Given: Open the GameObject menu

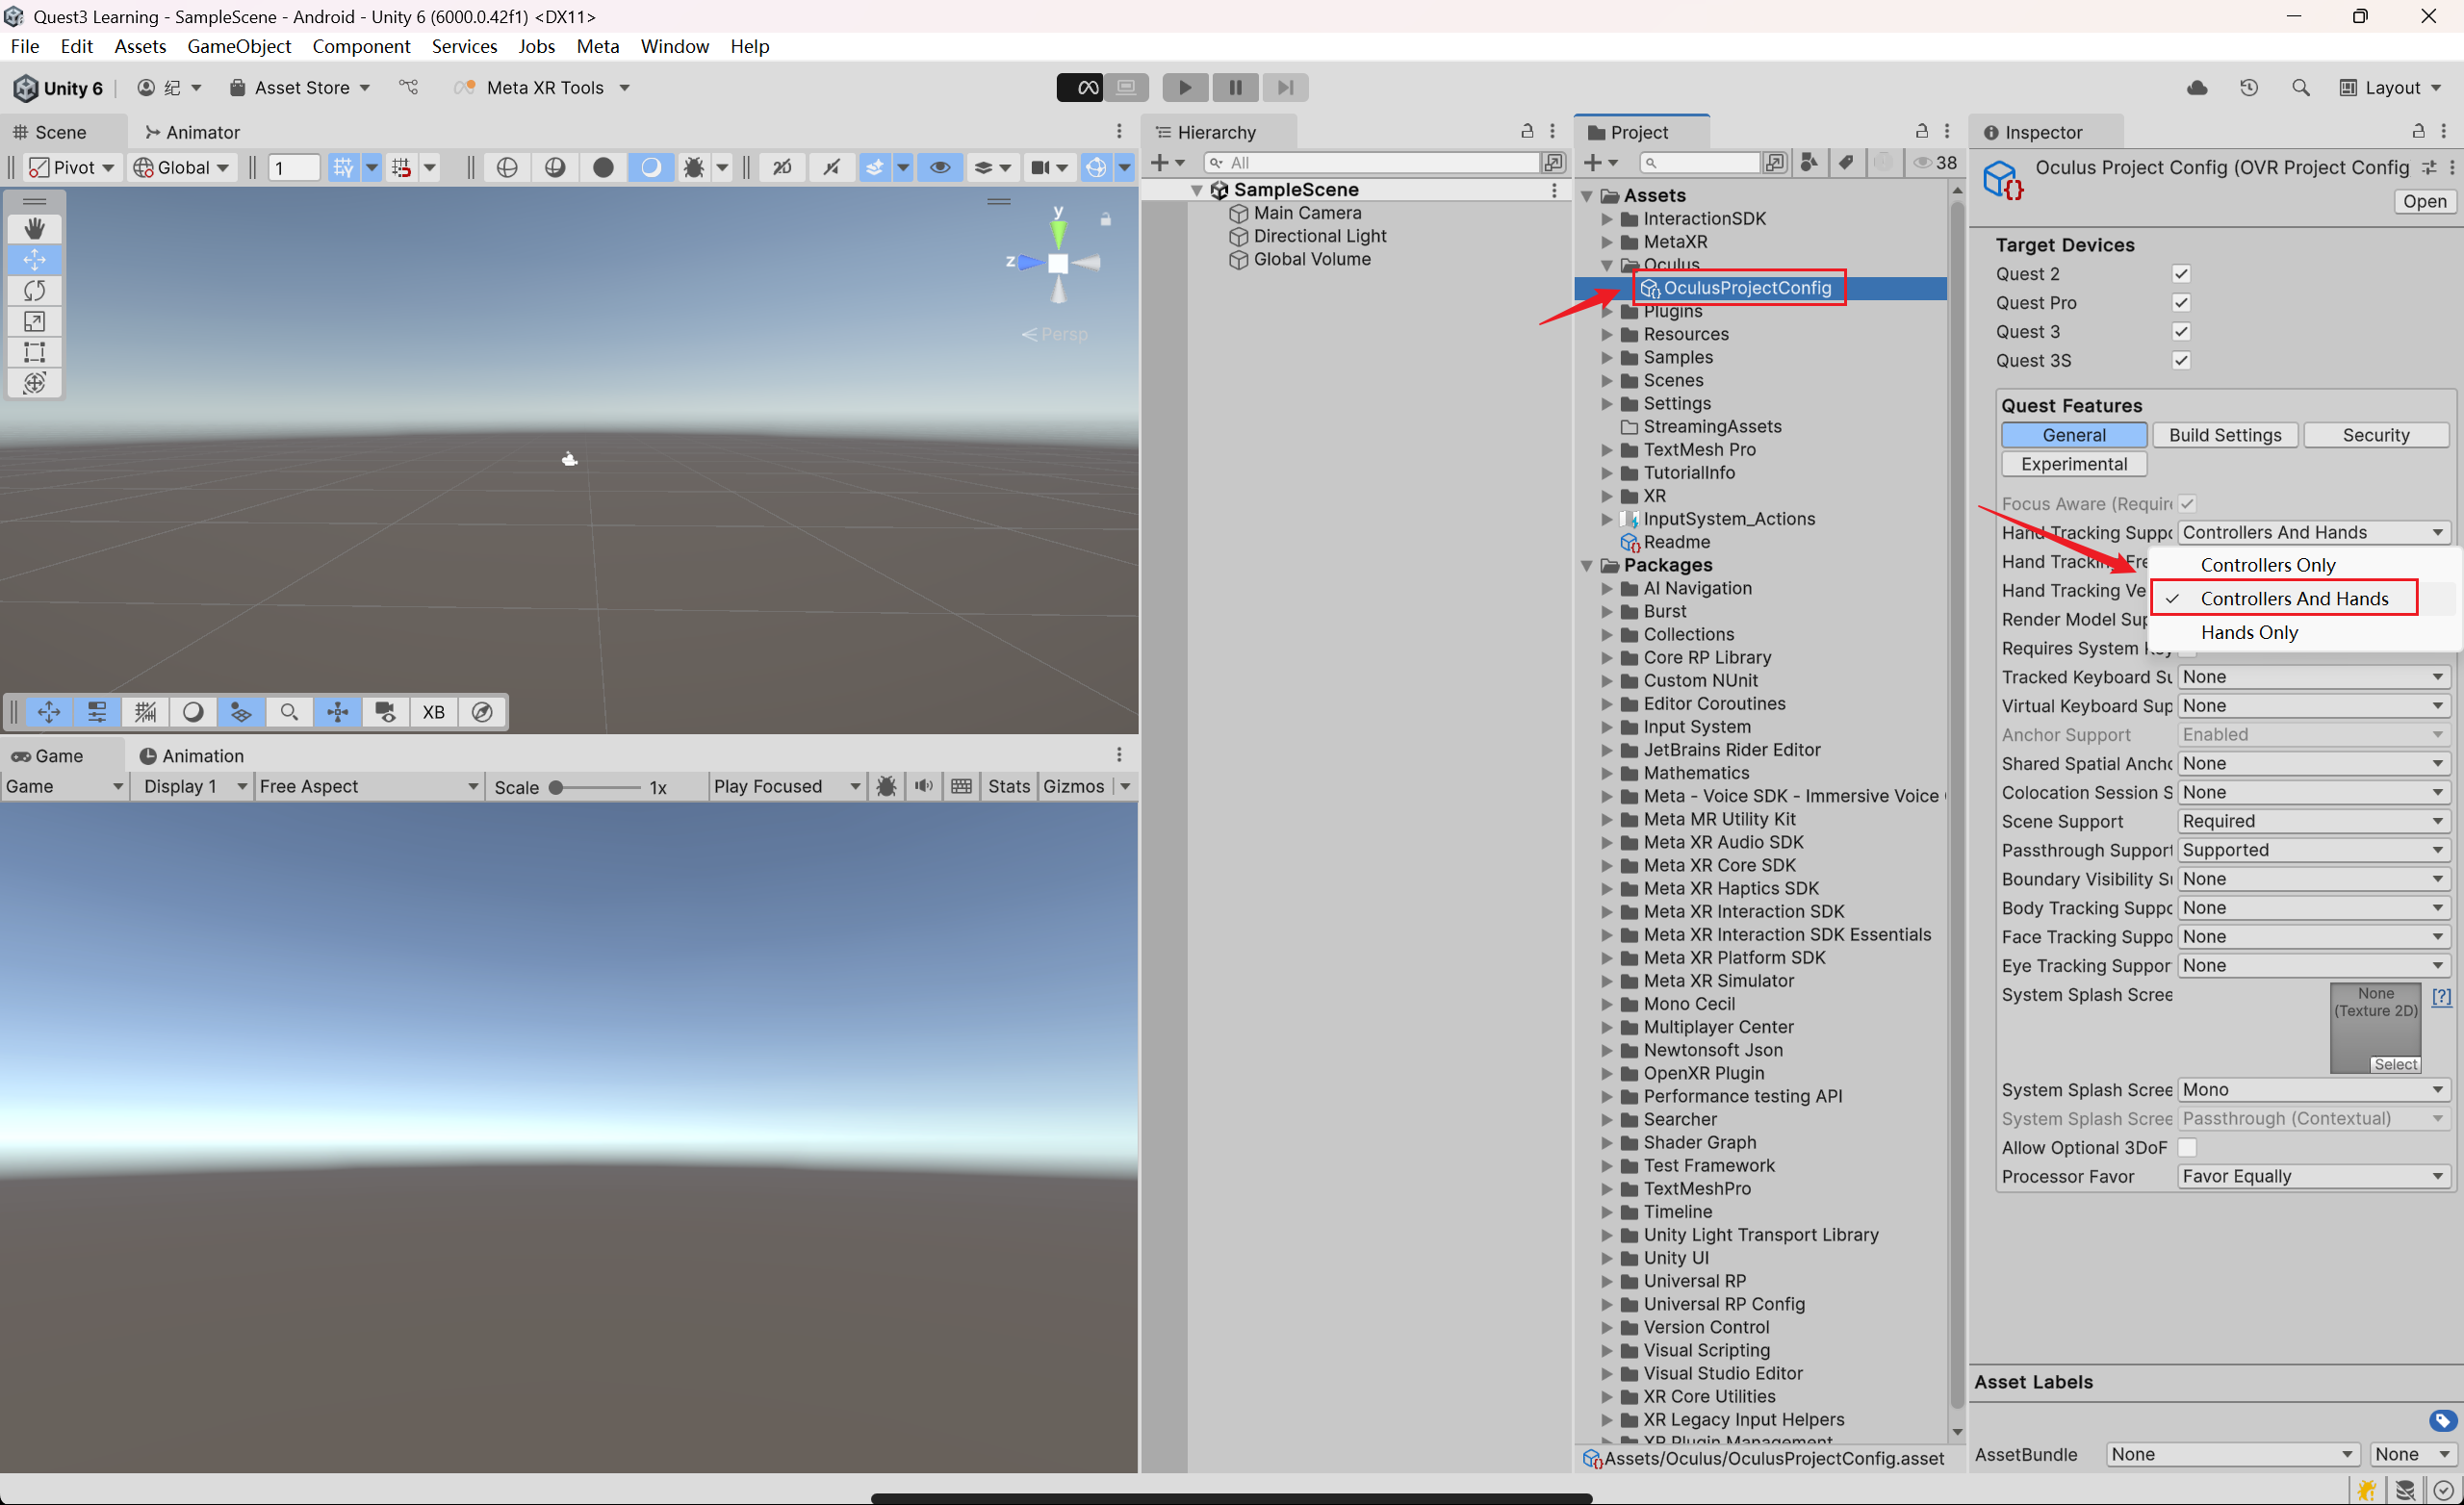Looking at the screenshot, I should coord(239,46).
